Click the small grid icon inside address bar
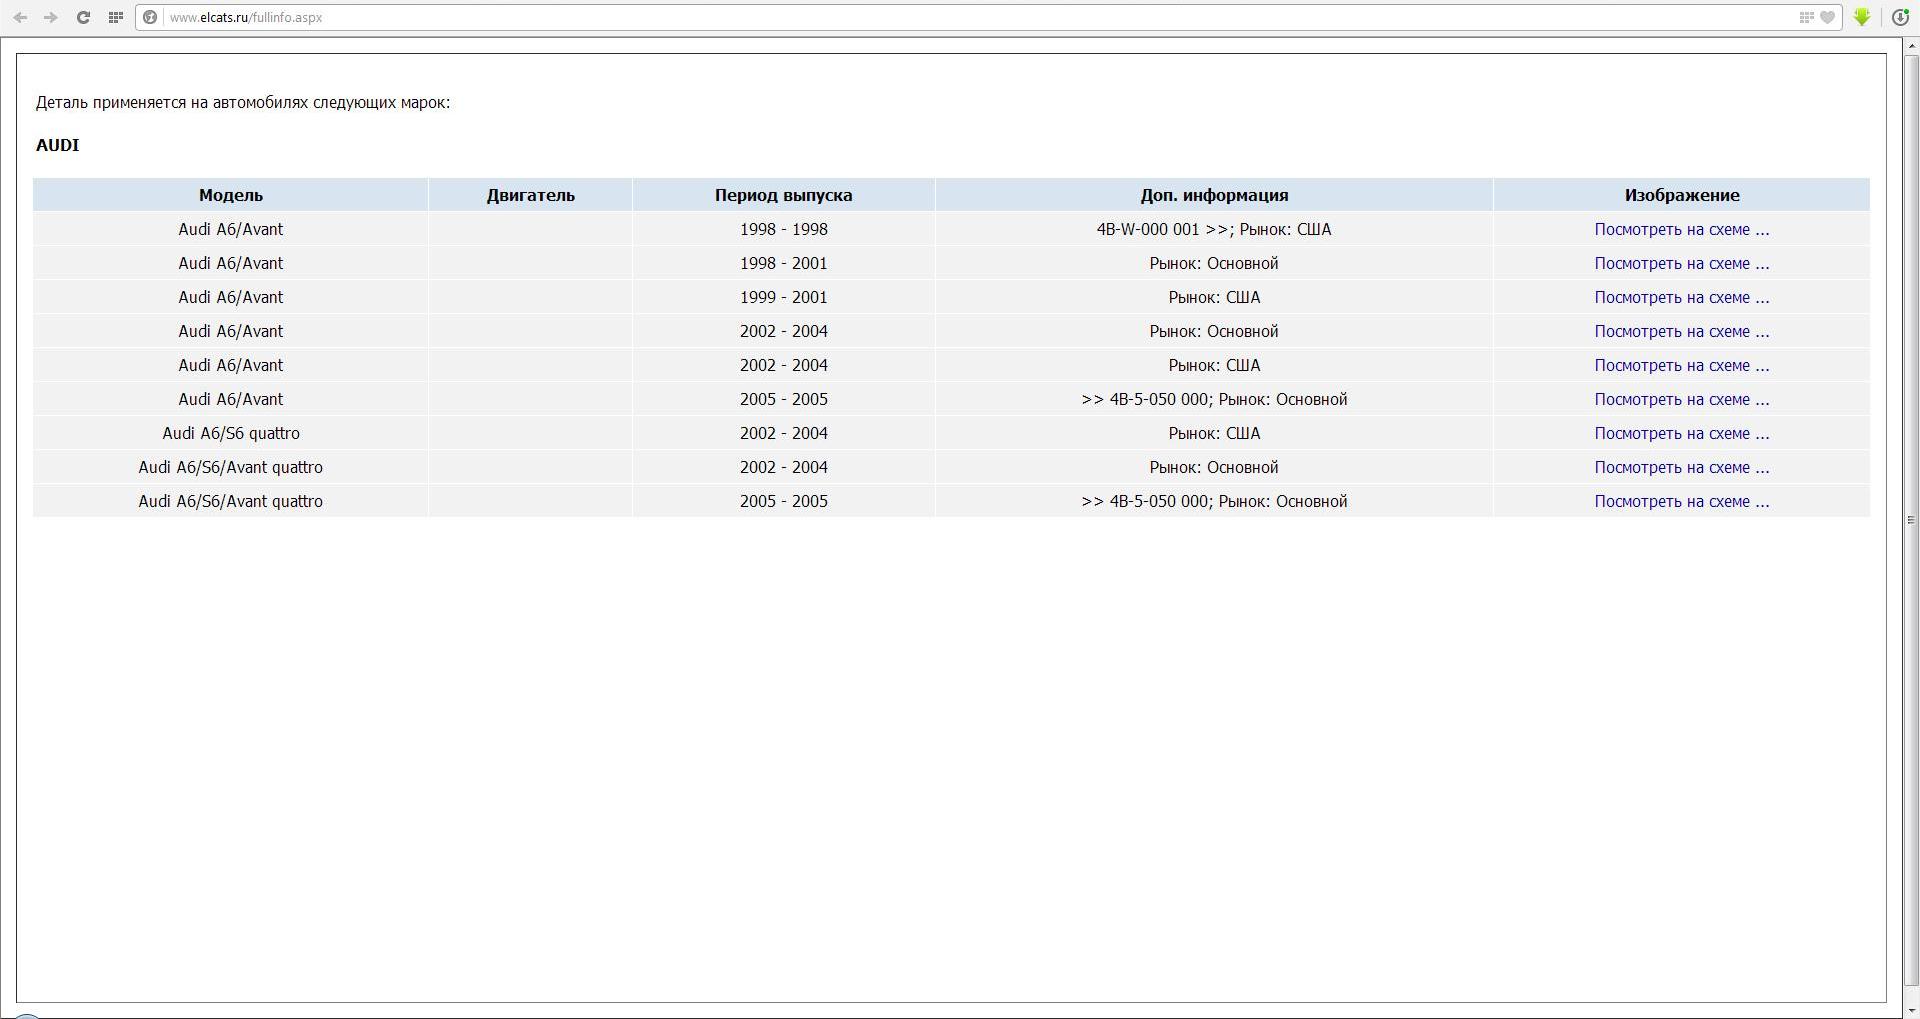The width and height of the screenshot is (1920, 1019). tap(1806, 17)
